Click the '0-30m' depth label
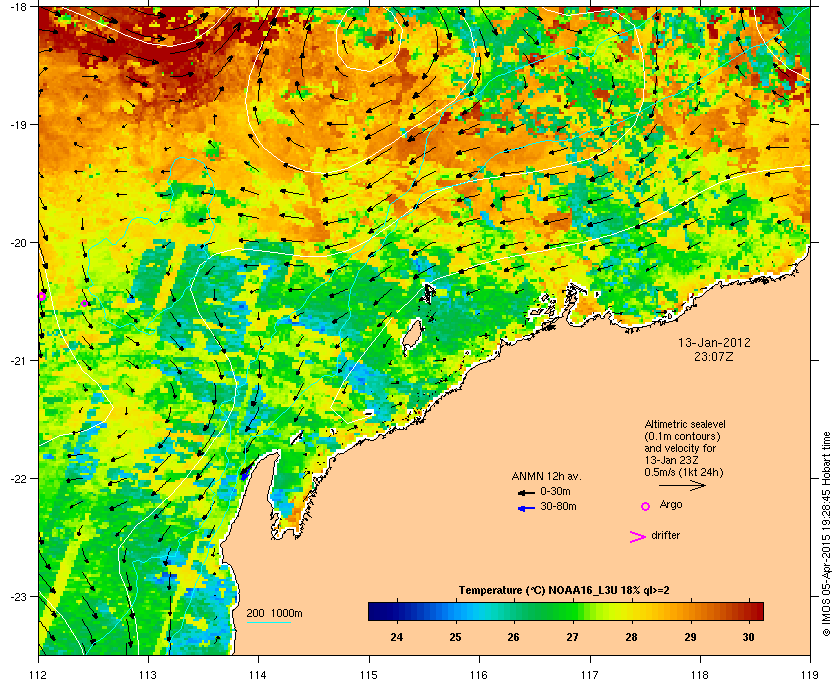Image resolution: width=840 pixels, height=680 pixels. [555, 491]
